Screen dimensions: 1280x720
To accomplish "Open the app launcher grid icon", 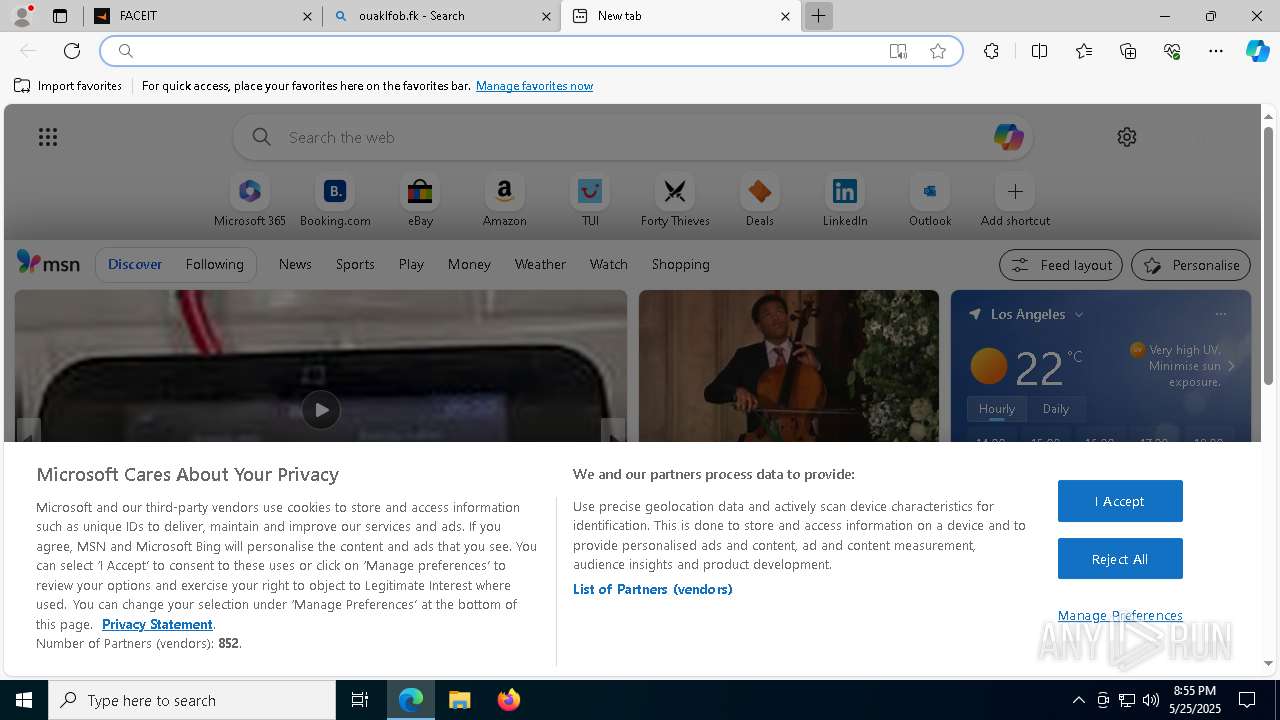I will 48,137.
